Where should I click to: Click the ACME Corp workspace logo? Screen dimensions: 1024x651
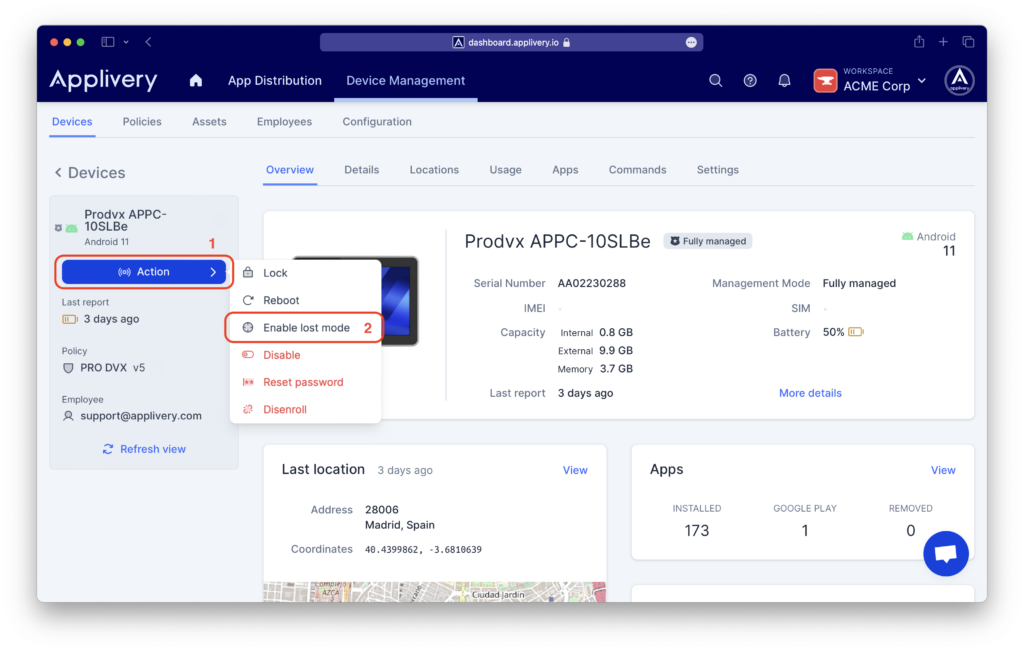(x=825, y=81)
